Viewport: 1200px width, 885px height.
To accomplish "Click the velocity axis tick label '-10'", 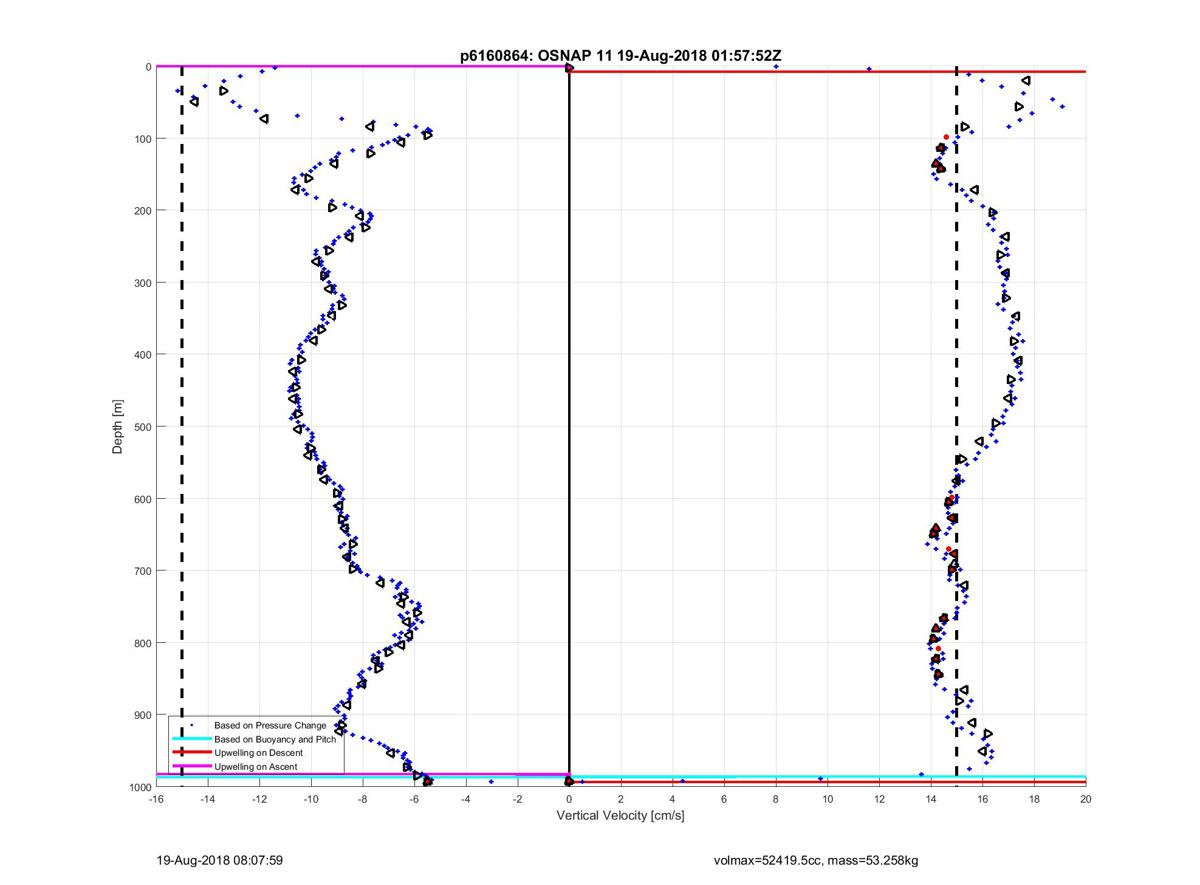I will pyautogui.click(x=310, y=799).
